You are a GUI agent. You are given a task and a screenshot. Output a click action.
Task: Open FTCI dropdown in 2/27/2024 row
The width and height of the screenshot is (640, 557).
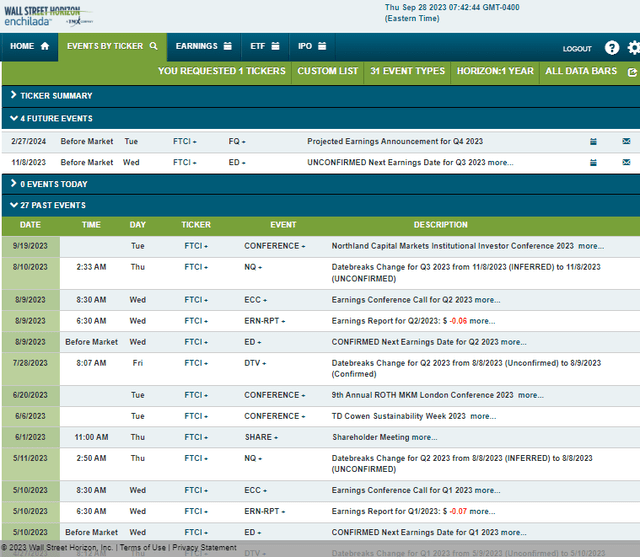coord(184,142)
